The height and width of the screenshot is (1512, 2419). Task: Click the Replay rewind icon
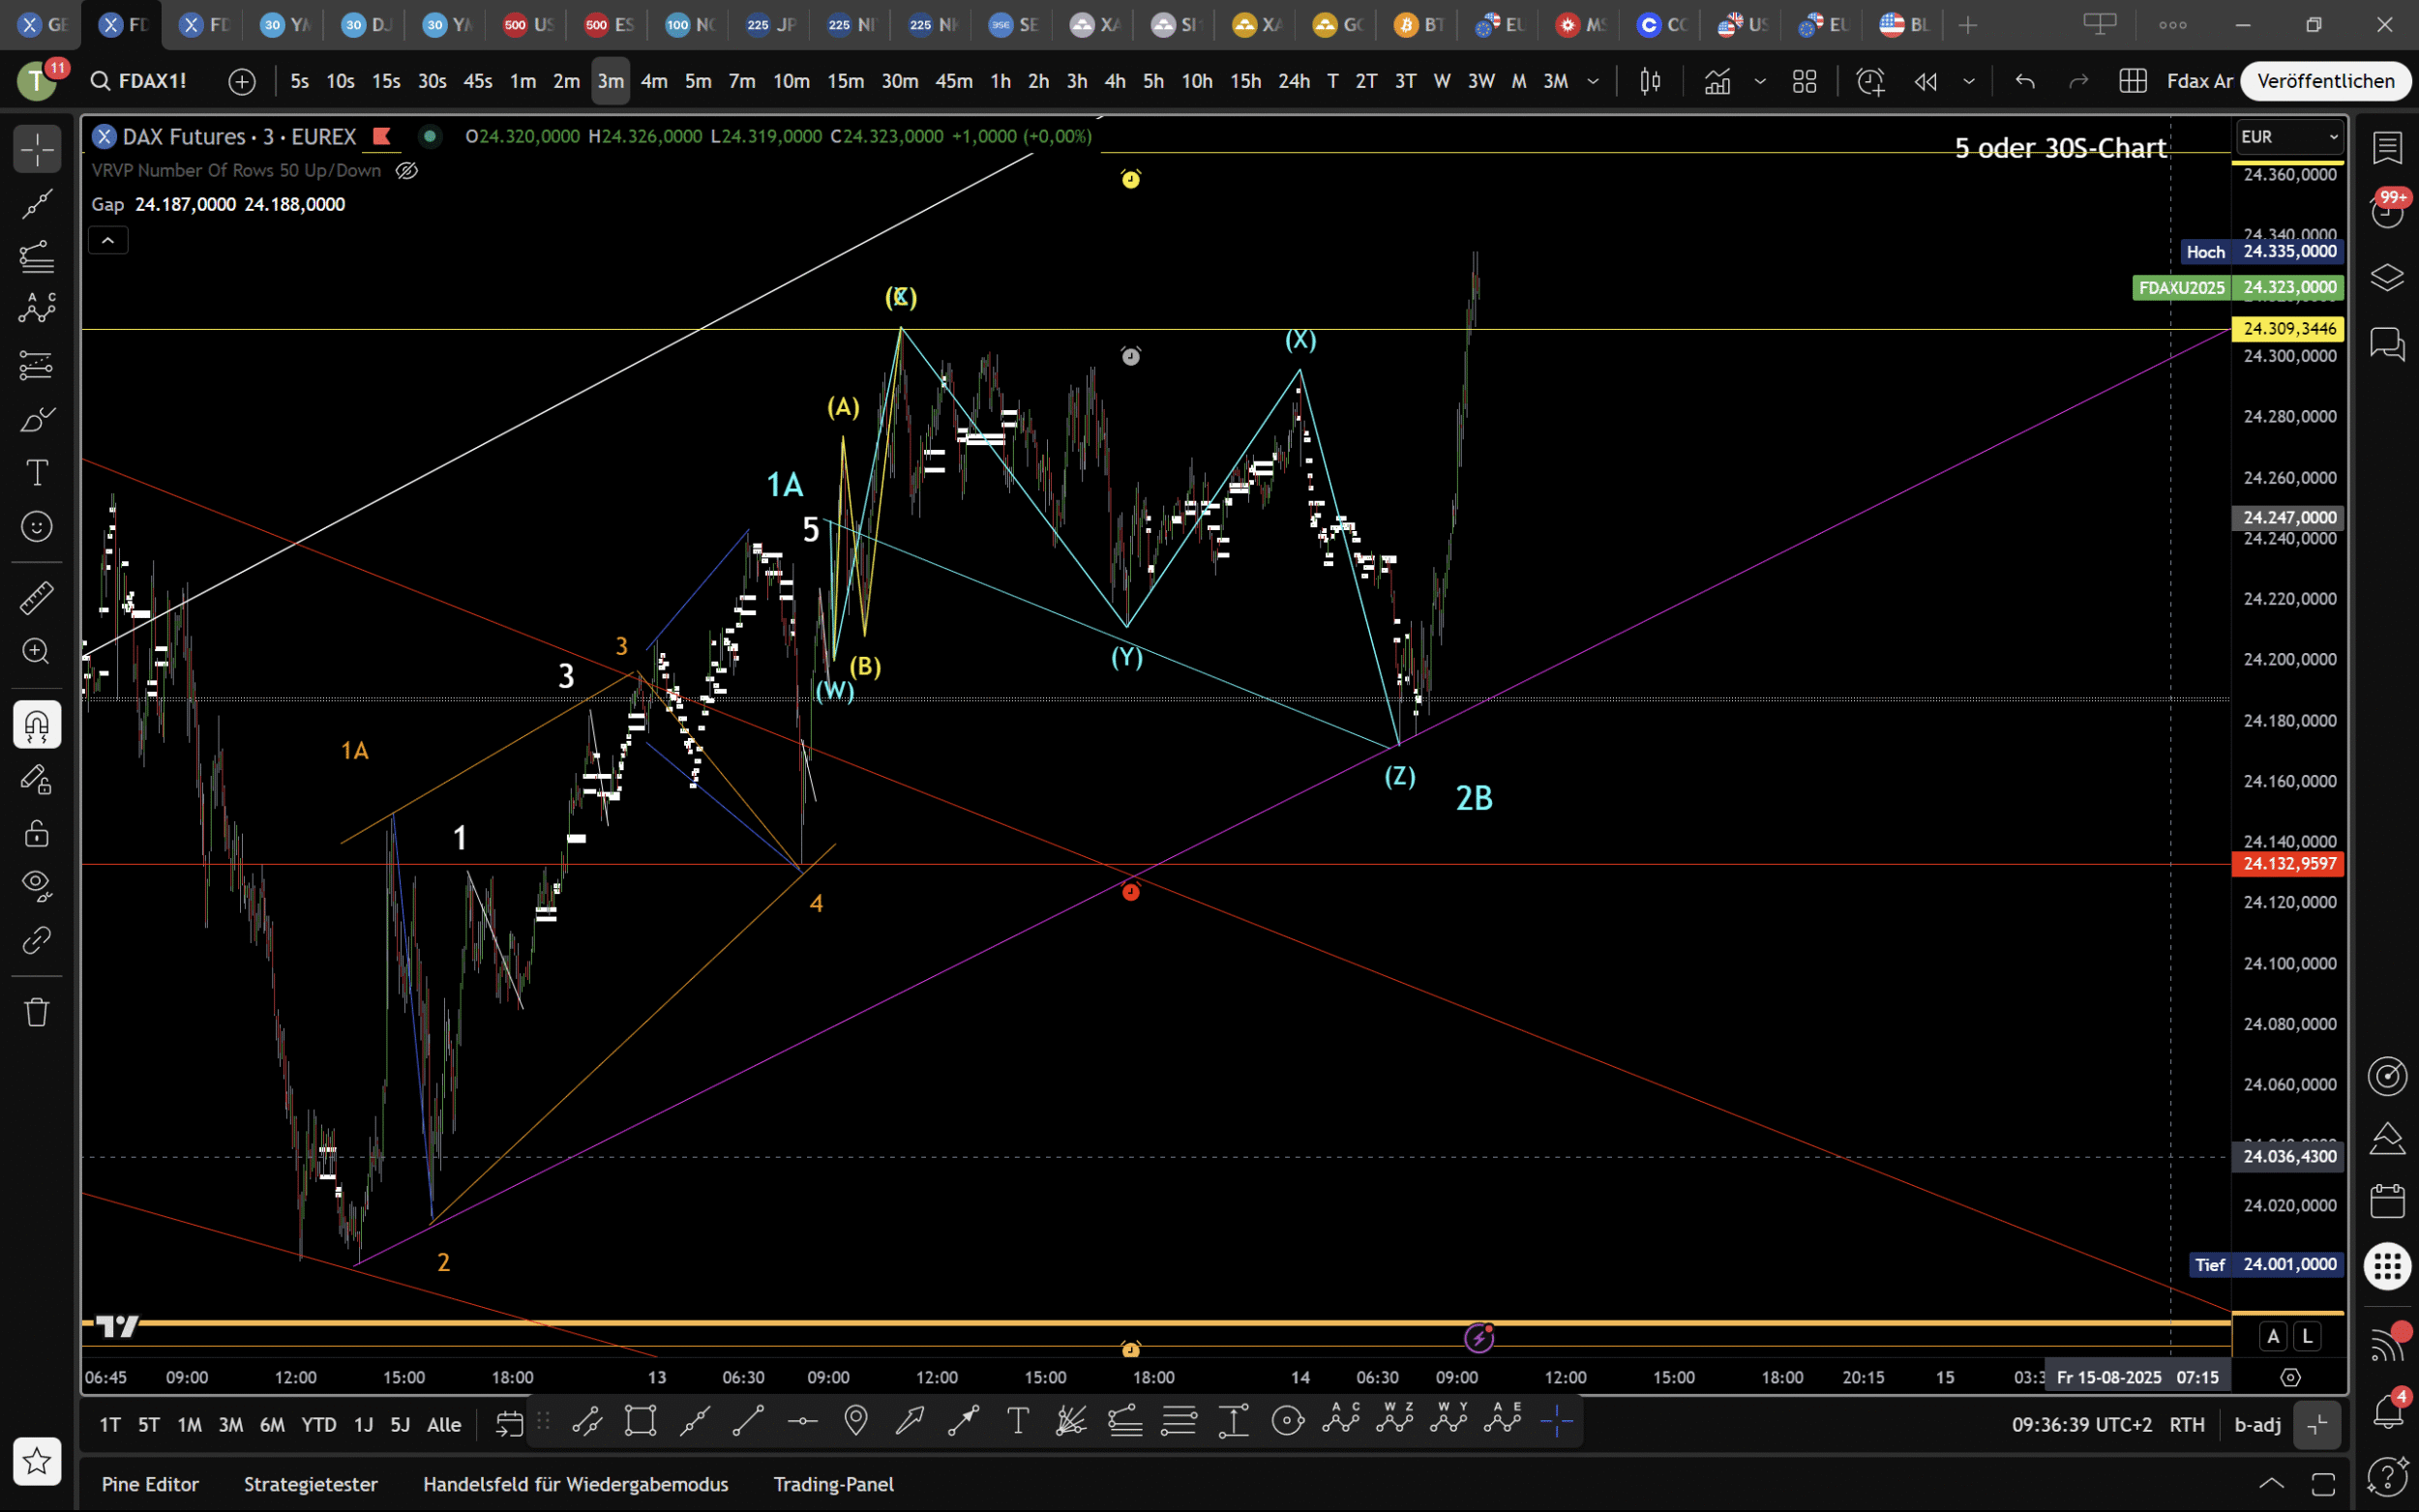[1925, 81]
